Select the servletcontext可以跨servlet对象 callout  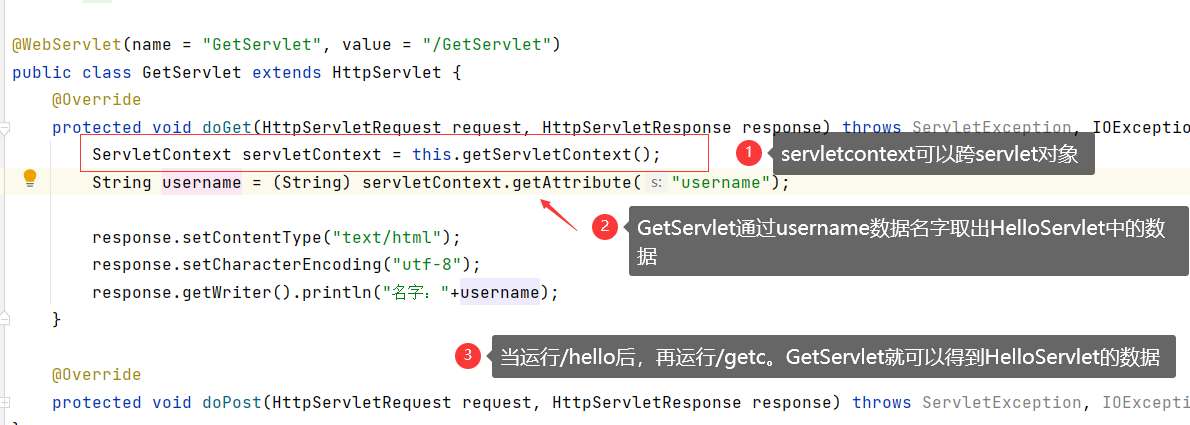[933, 154]
